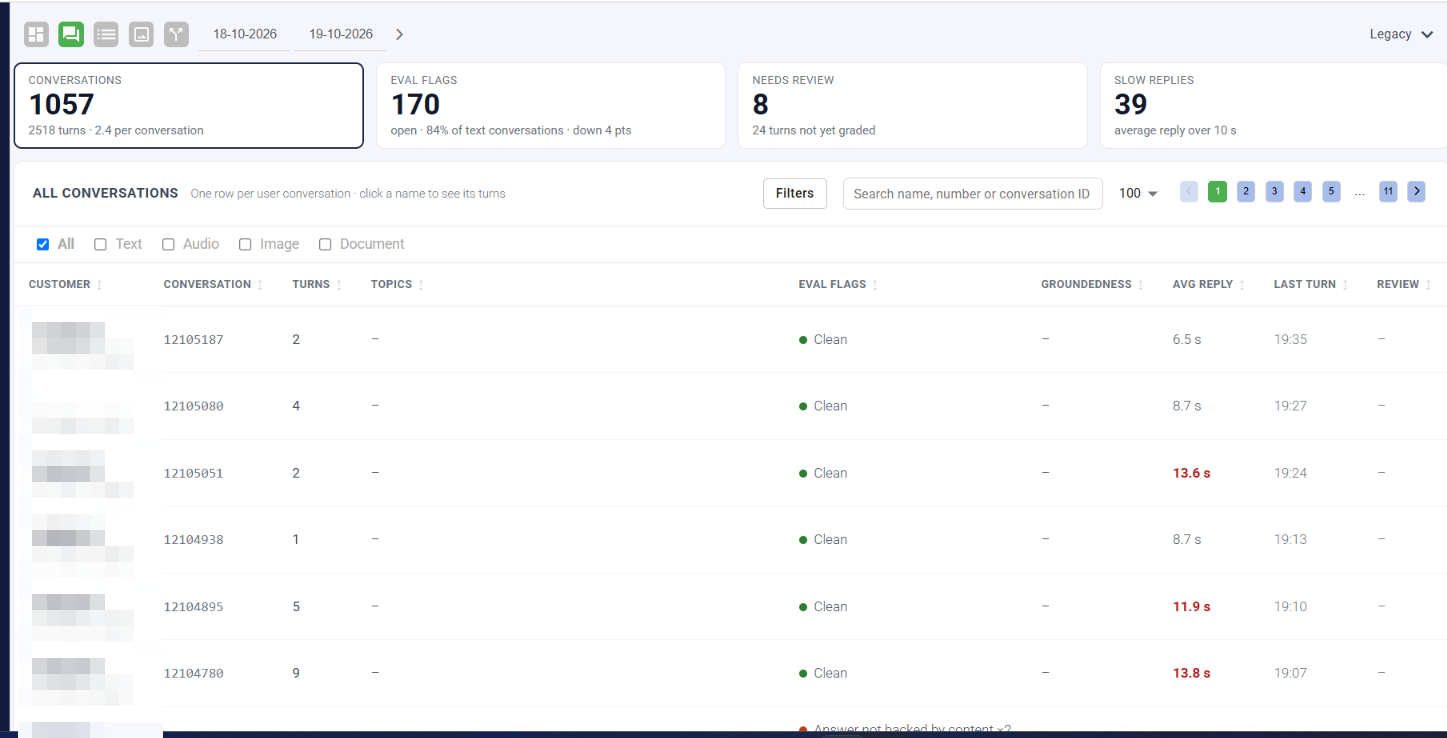Open the 100 rows-per-page dropdown

1138,193
